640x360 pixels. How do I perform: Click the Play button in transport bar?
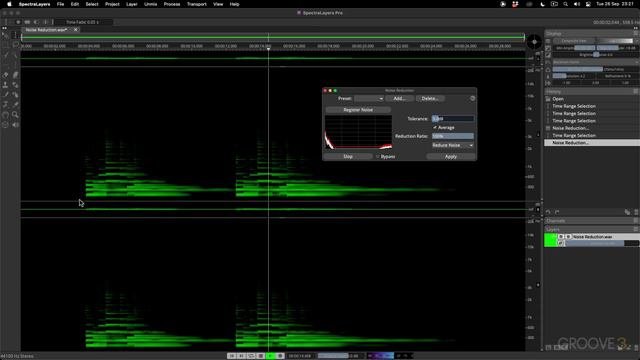[270, 356]
